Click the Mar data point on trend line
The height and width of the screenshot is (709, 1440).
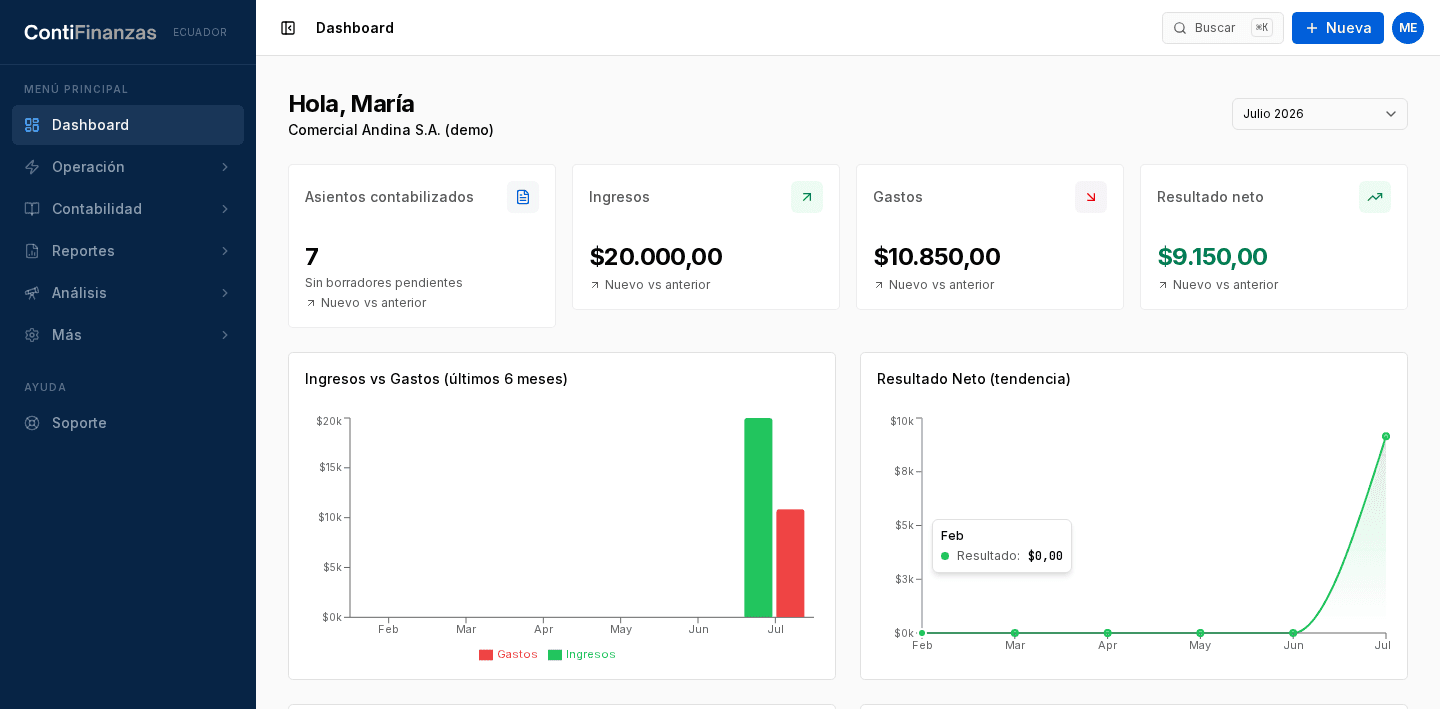click(x=1015, y=633)
